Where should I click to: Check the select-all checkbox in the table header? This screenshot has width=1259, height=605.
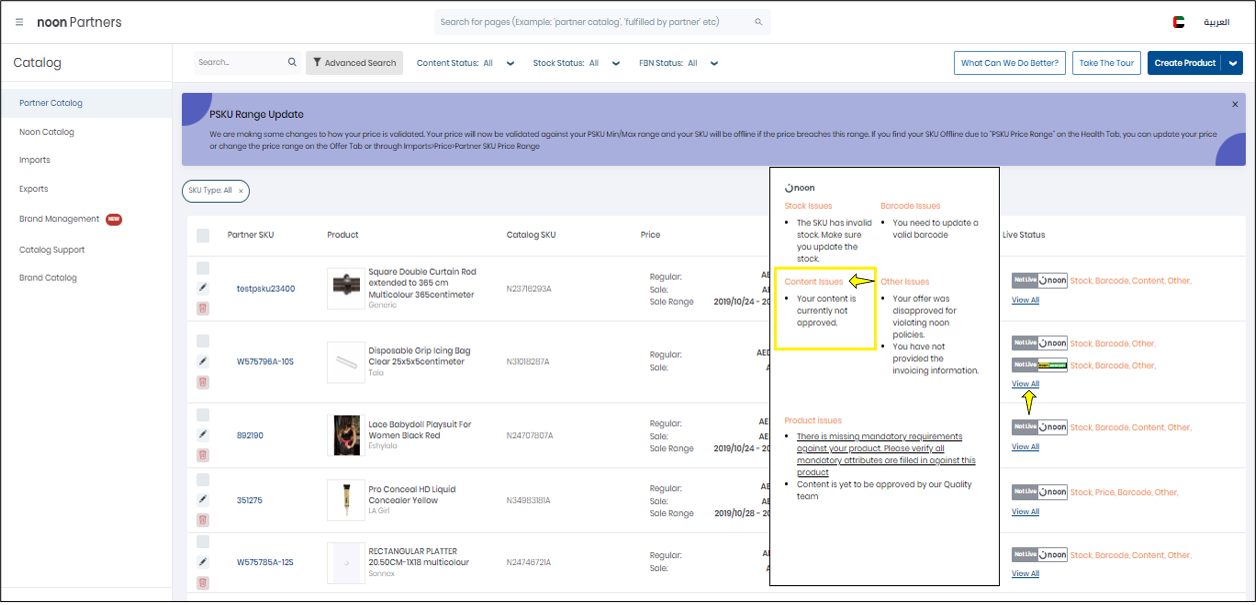[203, 234]
